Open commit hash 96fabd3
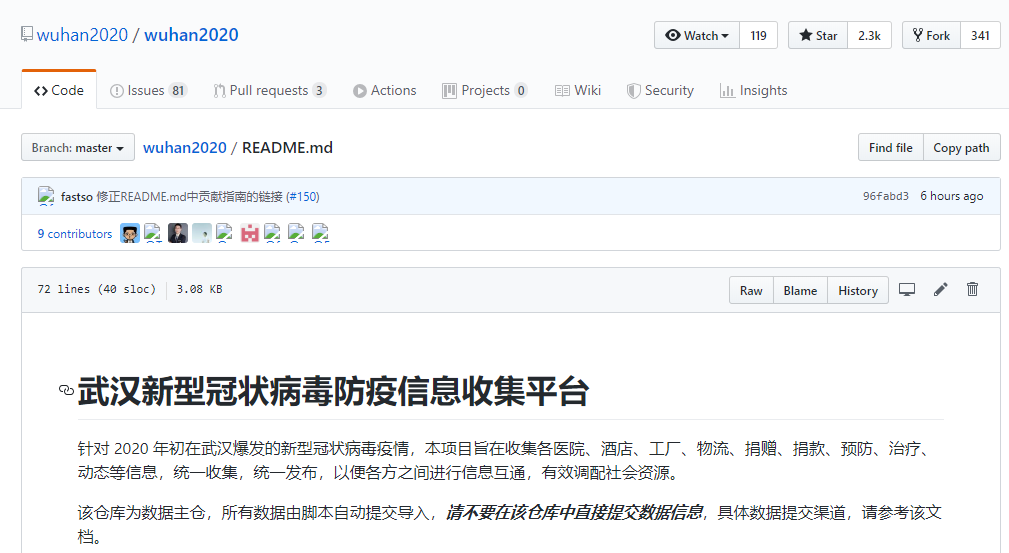 click(885, 196)
